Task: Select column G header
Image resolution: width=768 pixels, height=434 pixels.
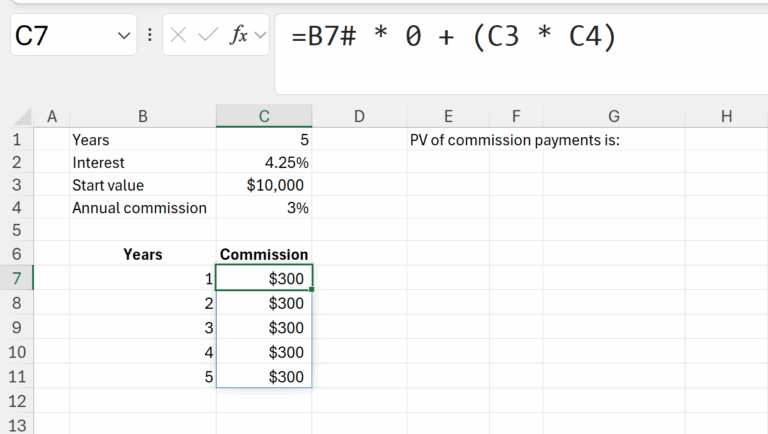Action: click(x=613, y=117)
